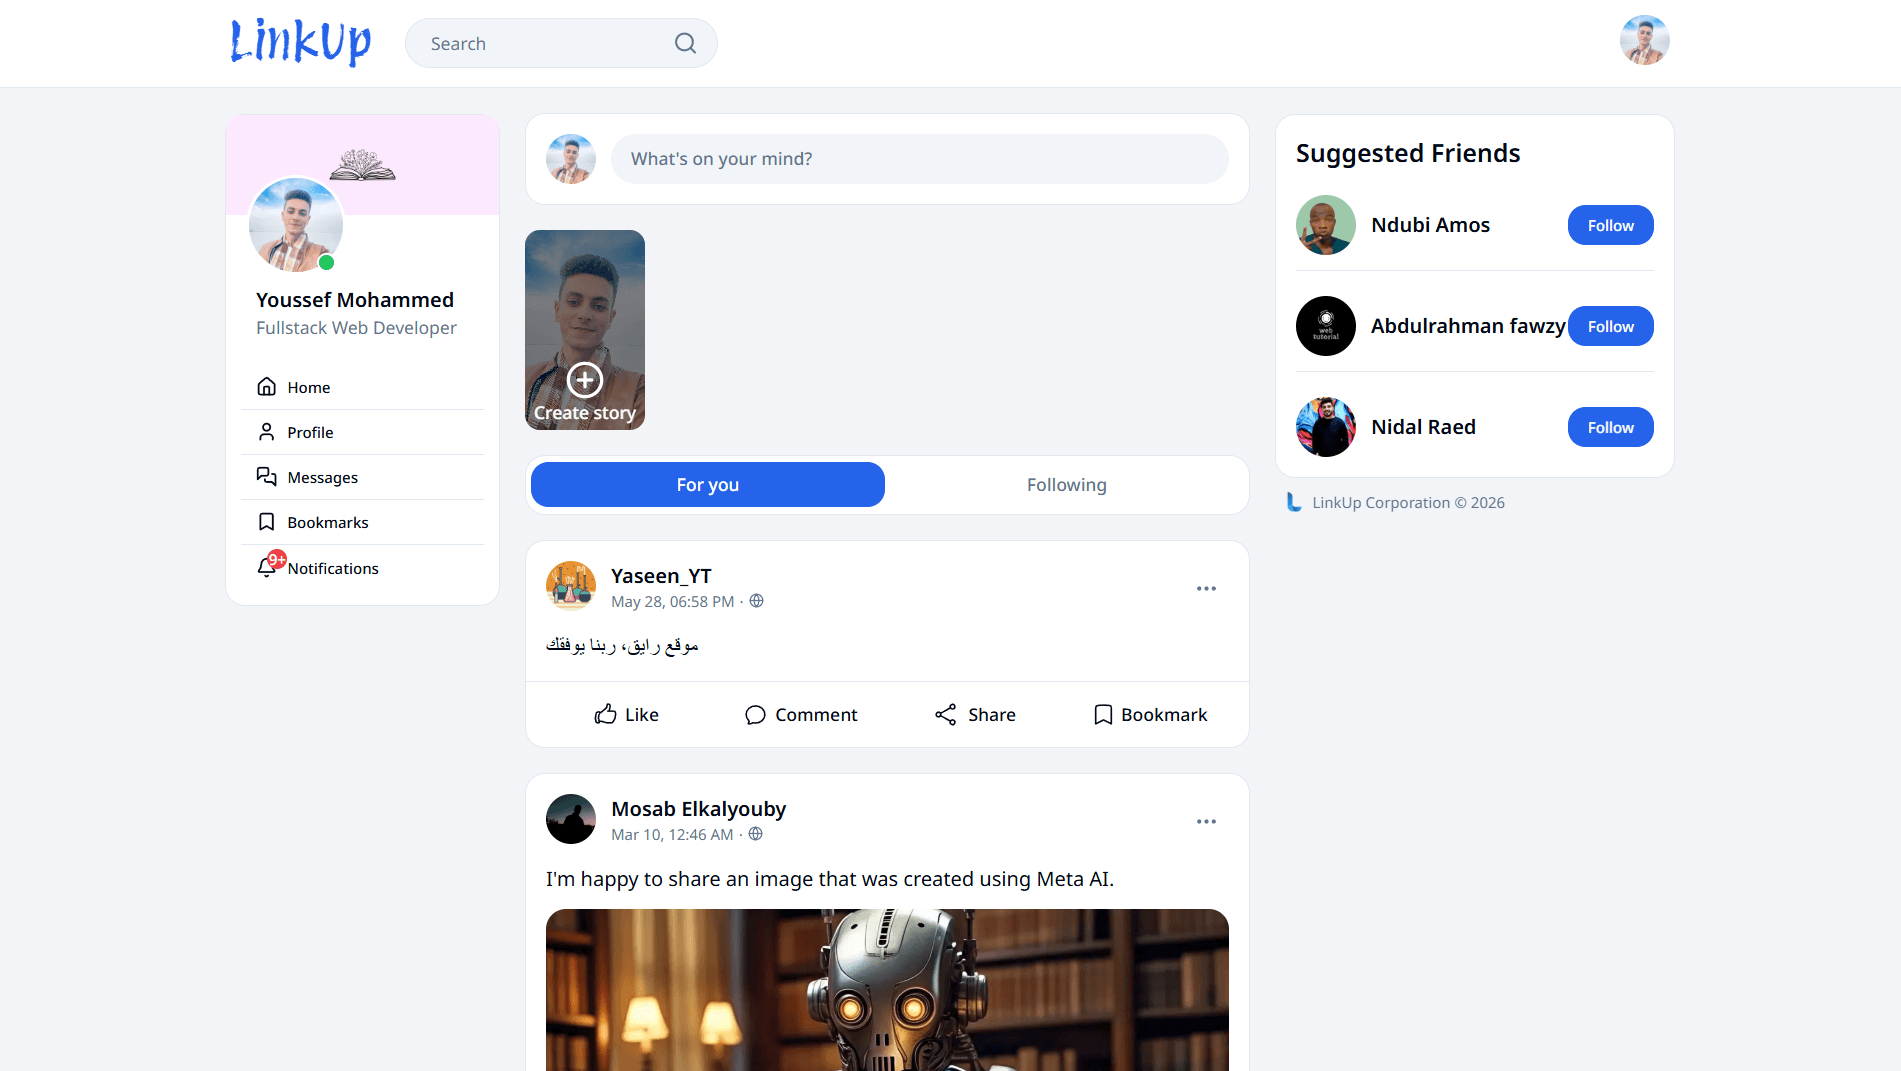The image size is (1901, 1071).
Task: Follow Abdulrahman fawzy
Action: (x=1610, y=326)
